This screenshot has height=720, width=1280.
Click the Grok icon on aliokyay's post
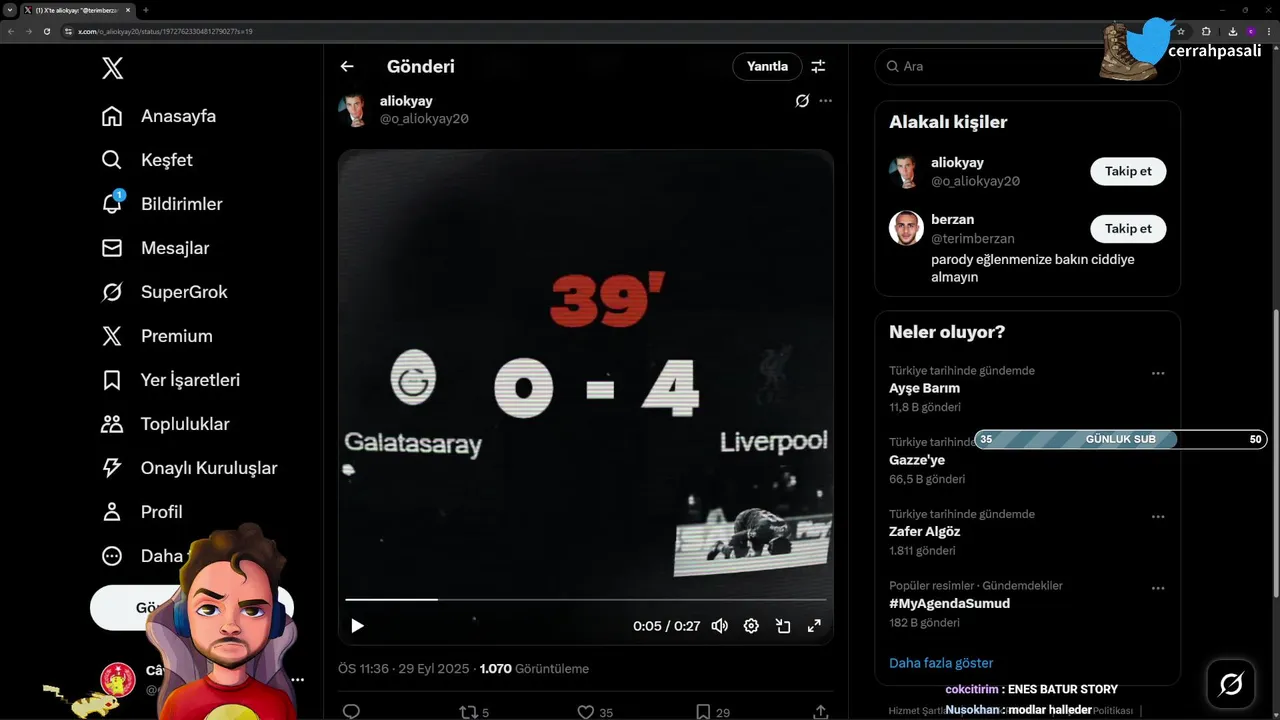pyautogui.click(x=802, y=101)
